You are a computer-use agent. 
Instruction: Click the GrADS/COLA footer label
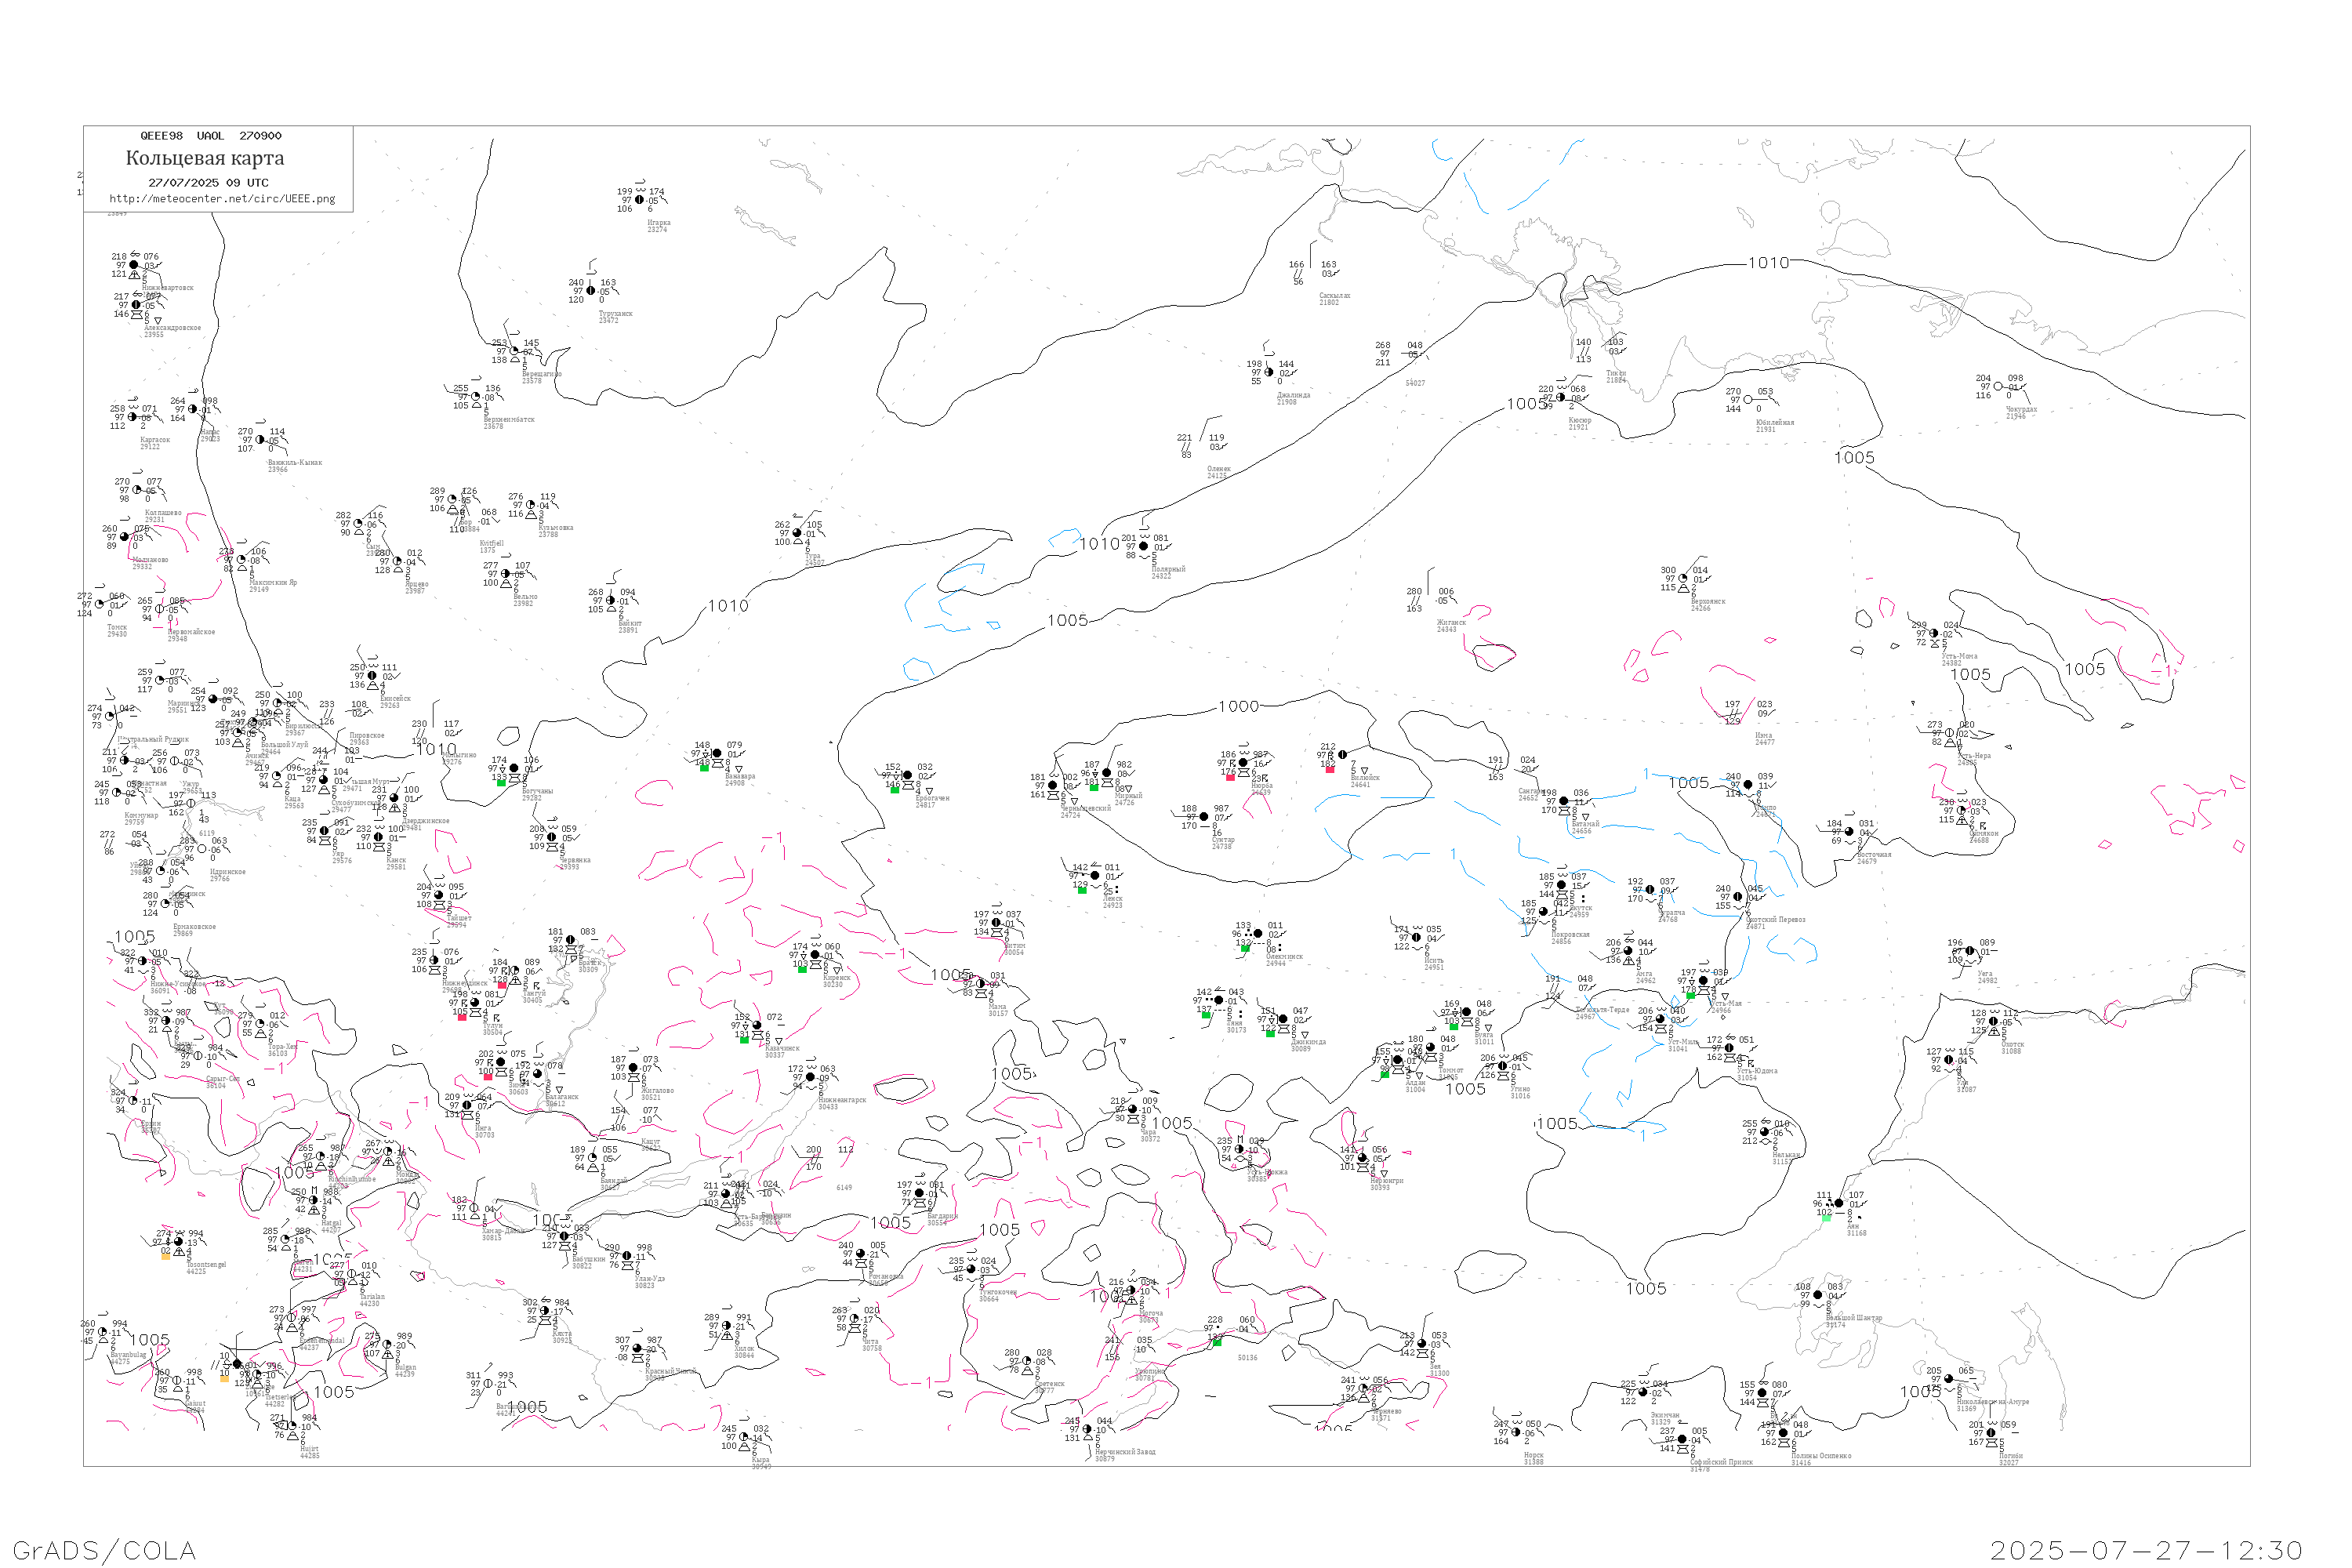tap(104, 1550)
